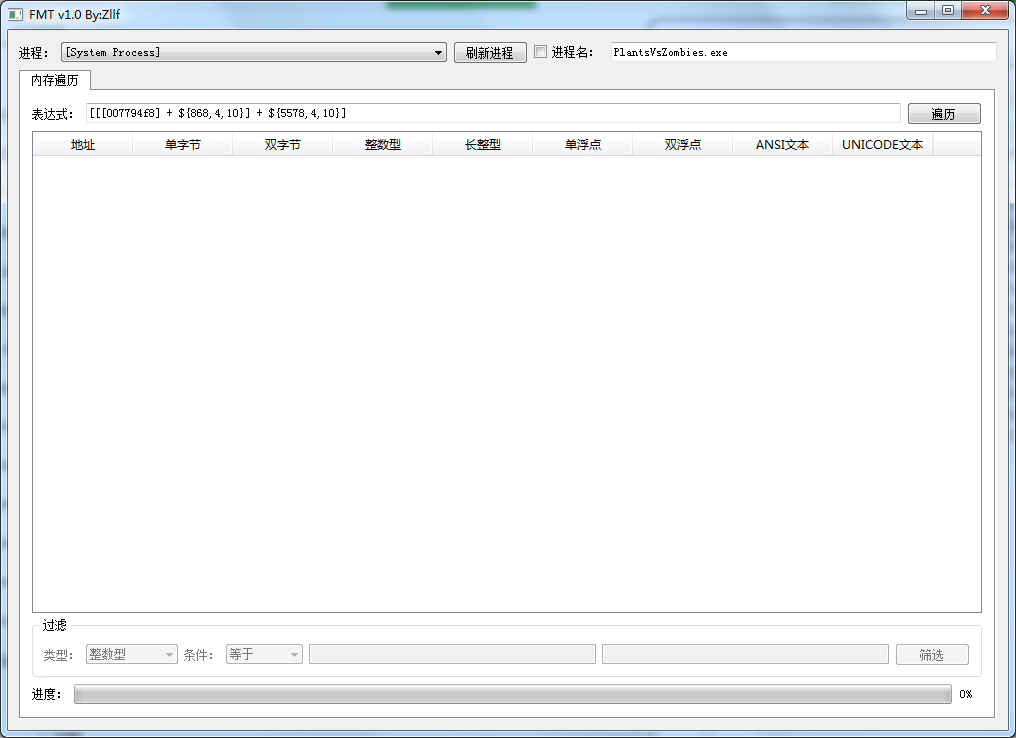Click the FMT icon in the title bar
This screenshot has width=1016, height=738.
click(13, 12)
